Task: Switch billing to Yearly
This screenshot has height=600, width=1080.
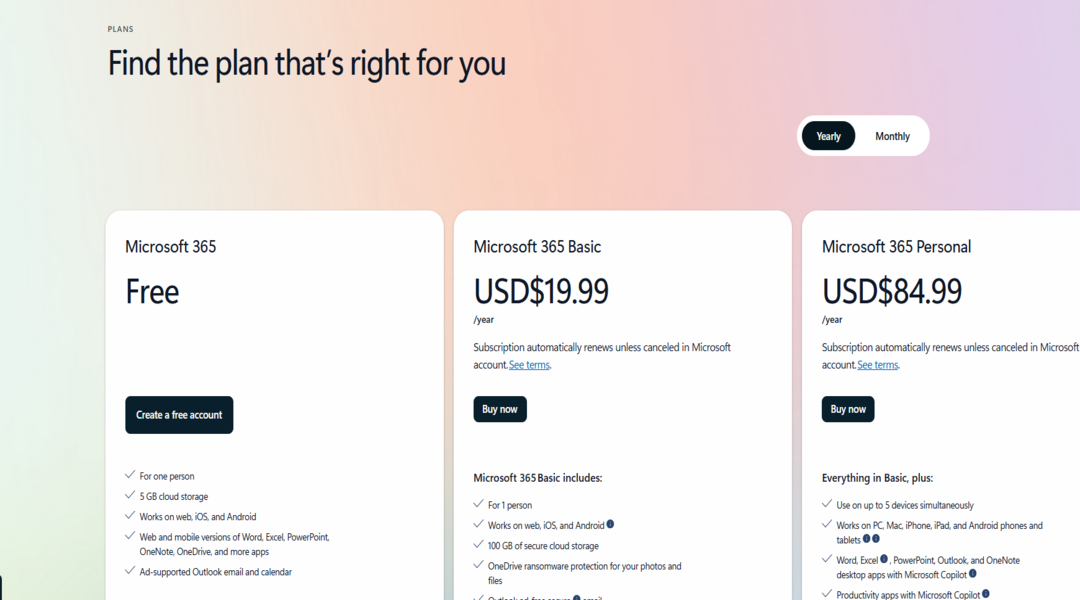Action: pos(828,136)
